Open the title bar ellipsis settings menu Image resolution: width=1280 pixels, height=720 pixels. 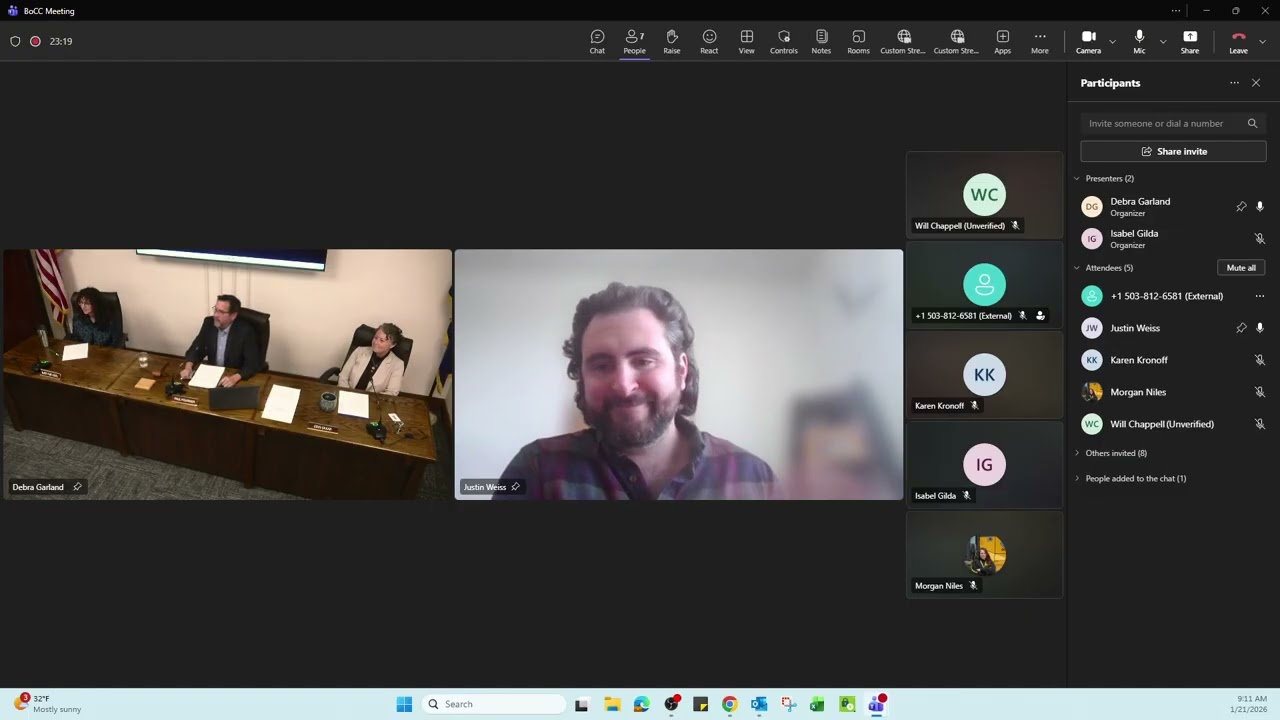click(1176, 11)
